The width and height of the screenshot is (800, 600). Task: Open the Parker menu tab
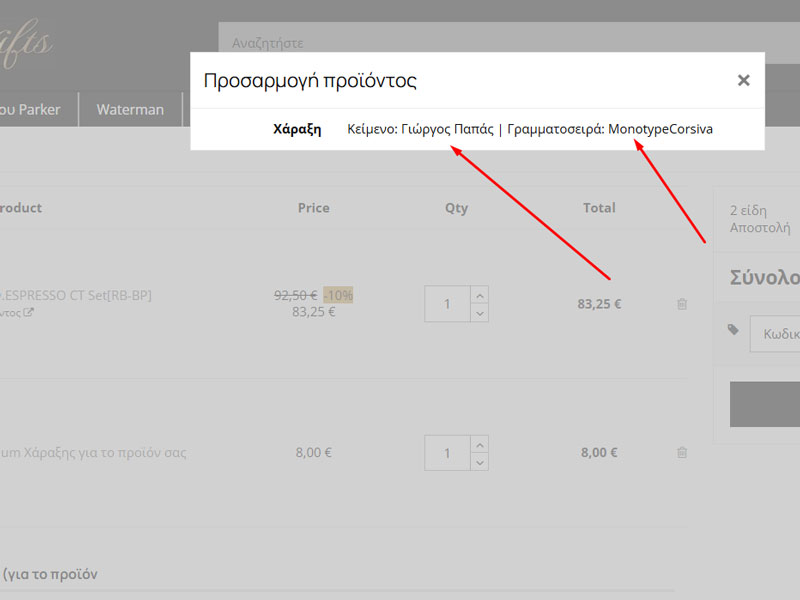tap(31, 109)
